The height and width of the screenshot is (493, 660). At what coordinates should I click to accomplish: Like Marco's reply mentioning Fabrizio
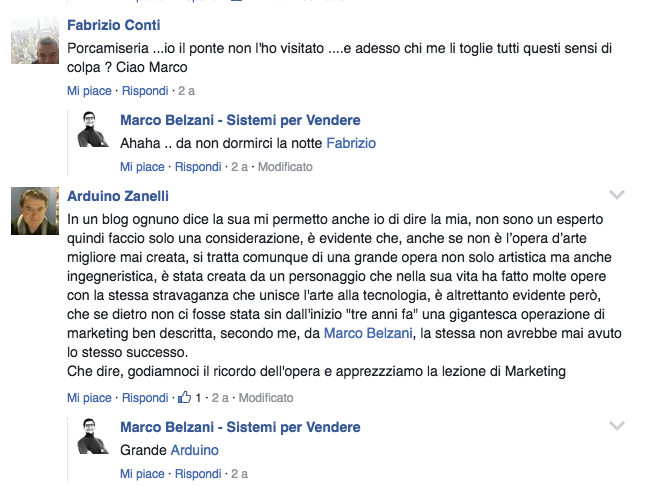tap(141, 167)
